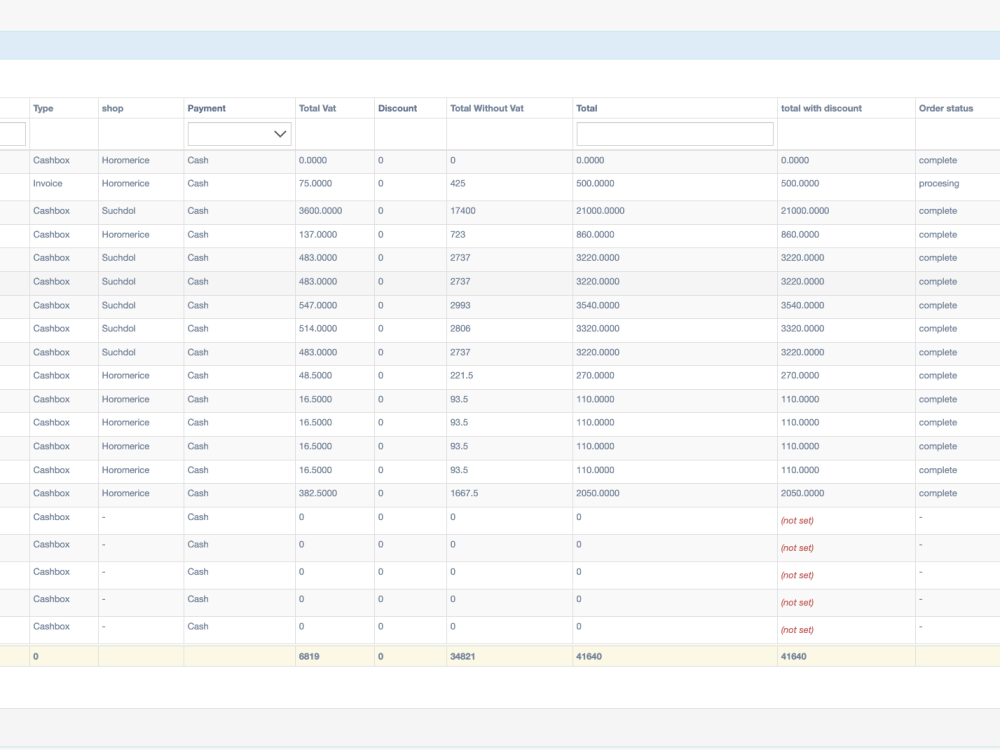Sort by shop column header
Viewport: 1000px width, 750px height.
coord(112,108)
